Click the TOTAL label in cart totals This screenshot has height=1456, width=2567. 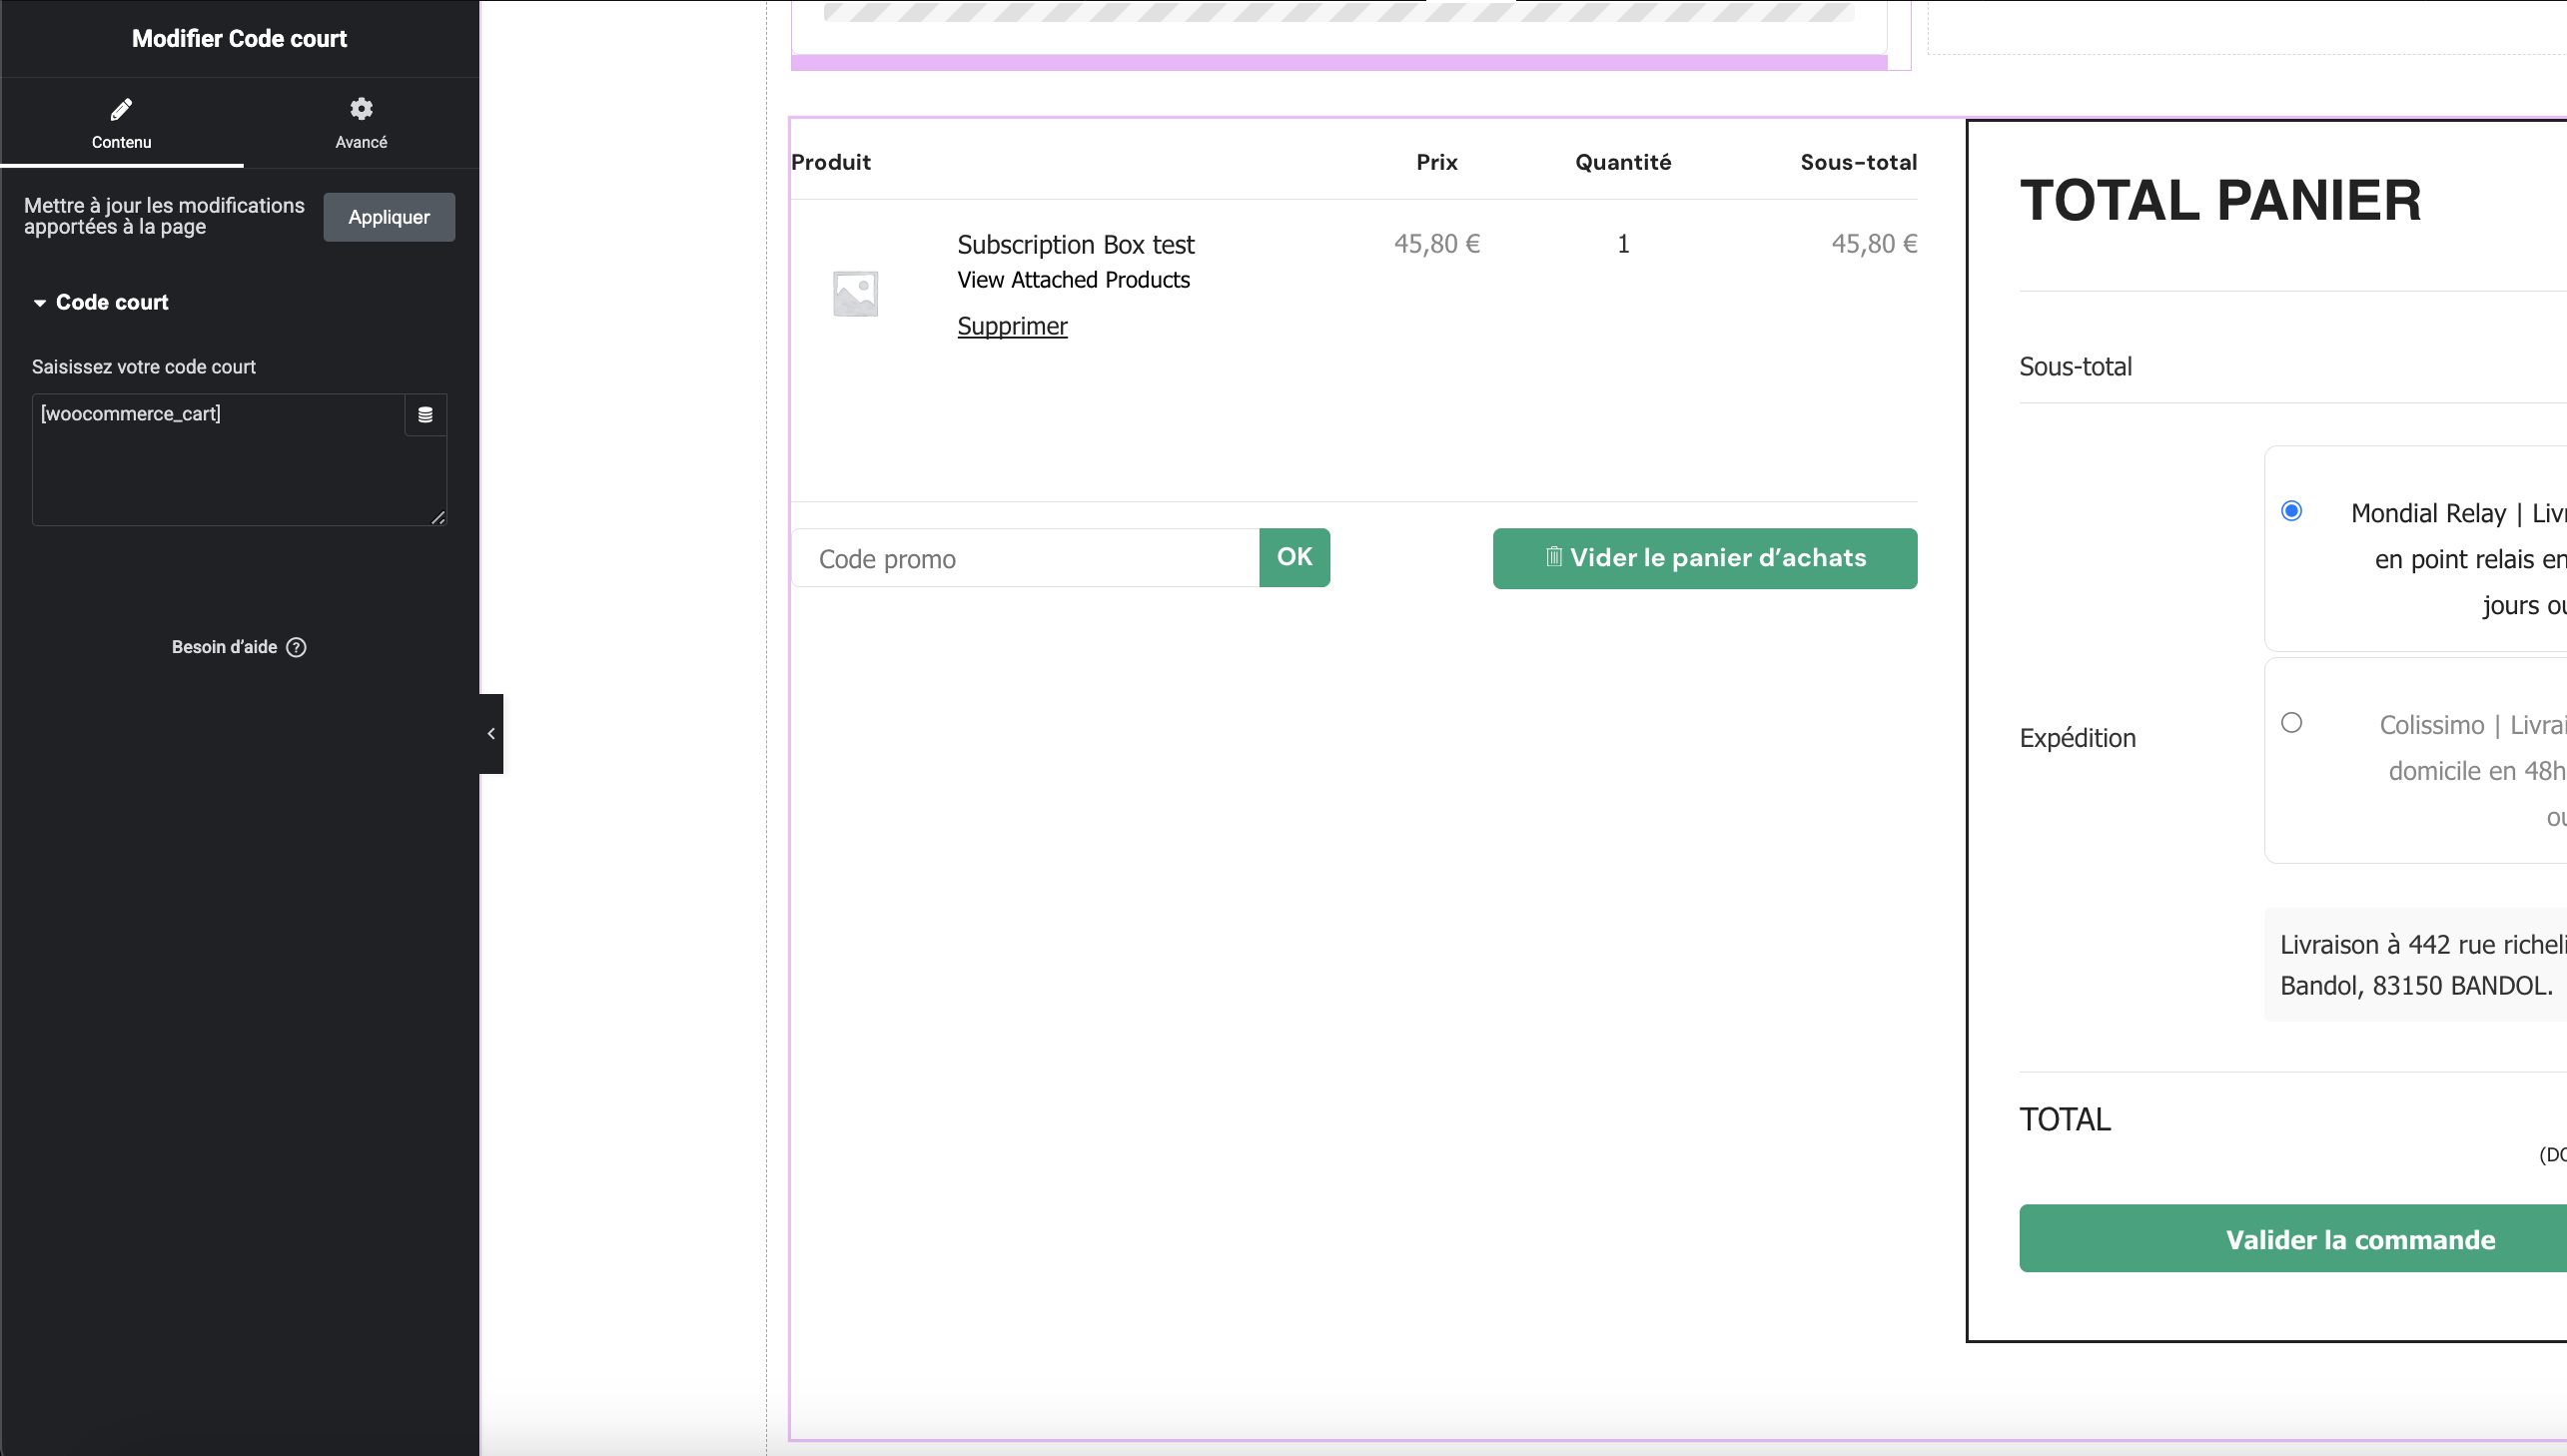pos(2065,1119)
